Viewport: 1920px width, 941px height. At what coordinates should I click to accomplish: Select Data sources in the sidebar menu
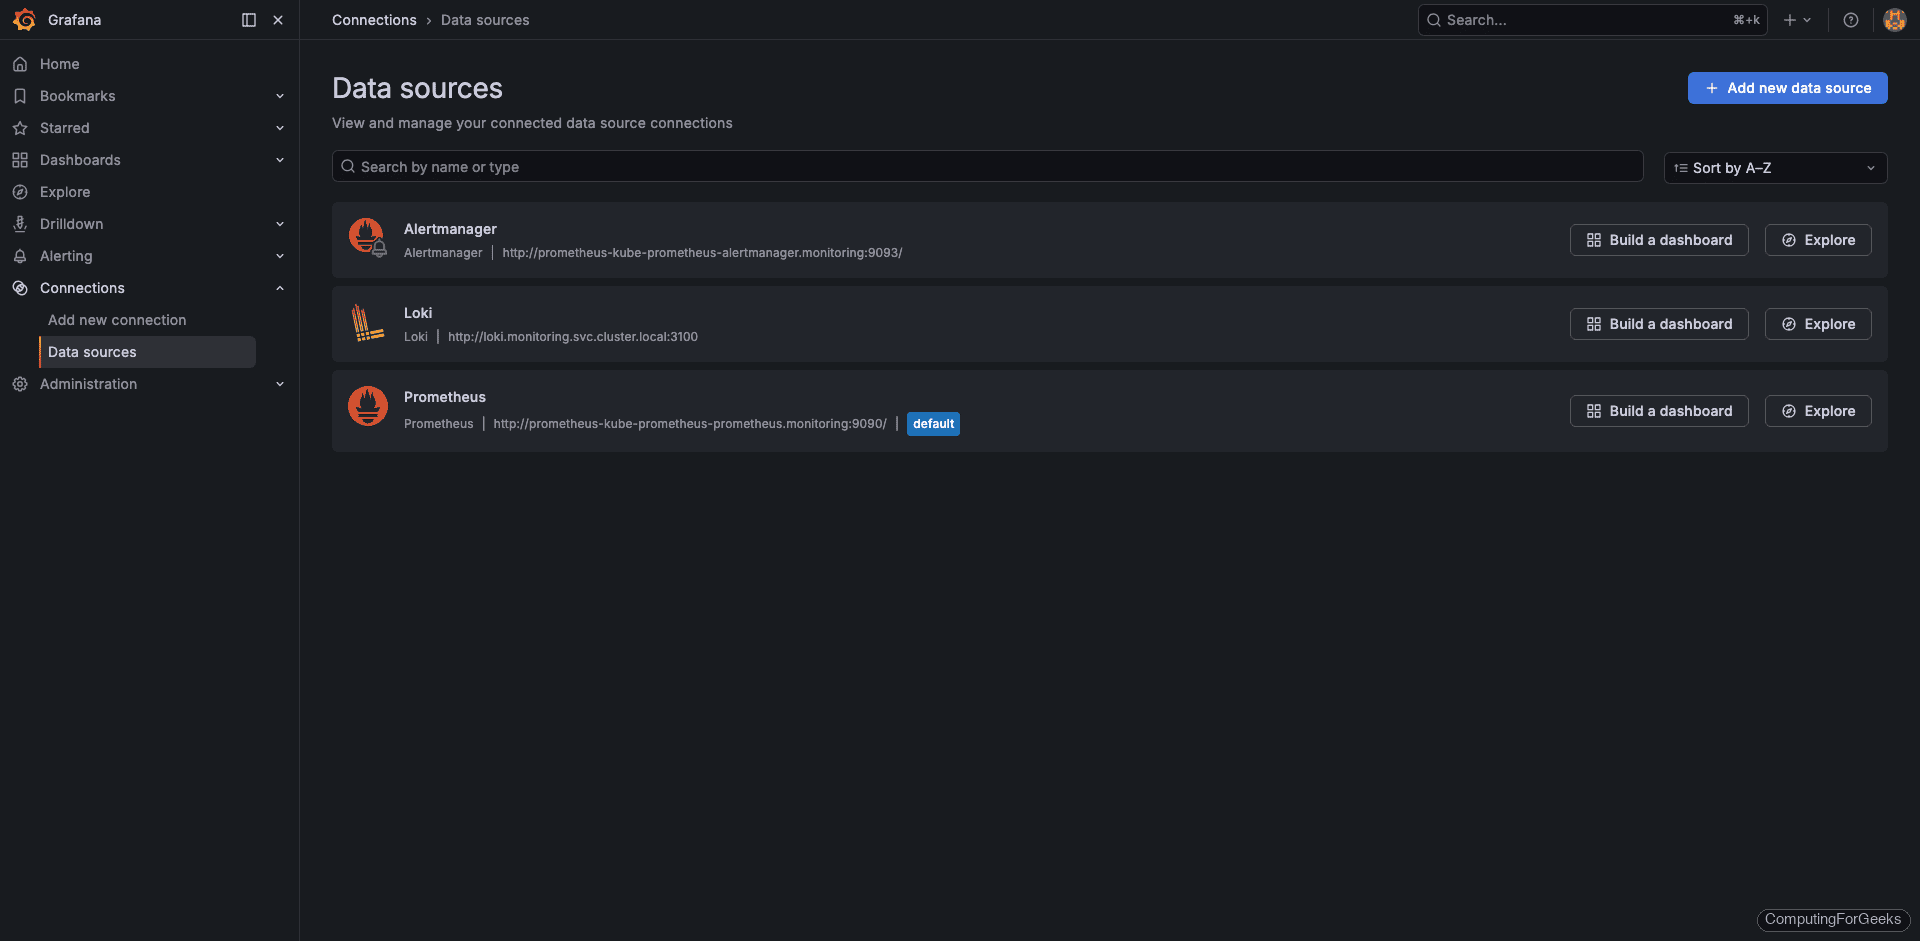point(92,351)
